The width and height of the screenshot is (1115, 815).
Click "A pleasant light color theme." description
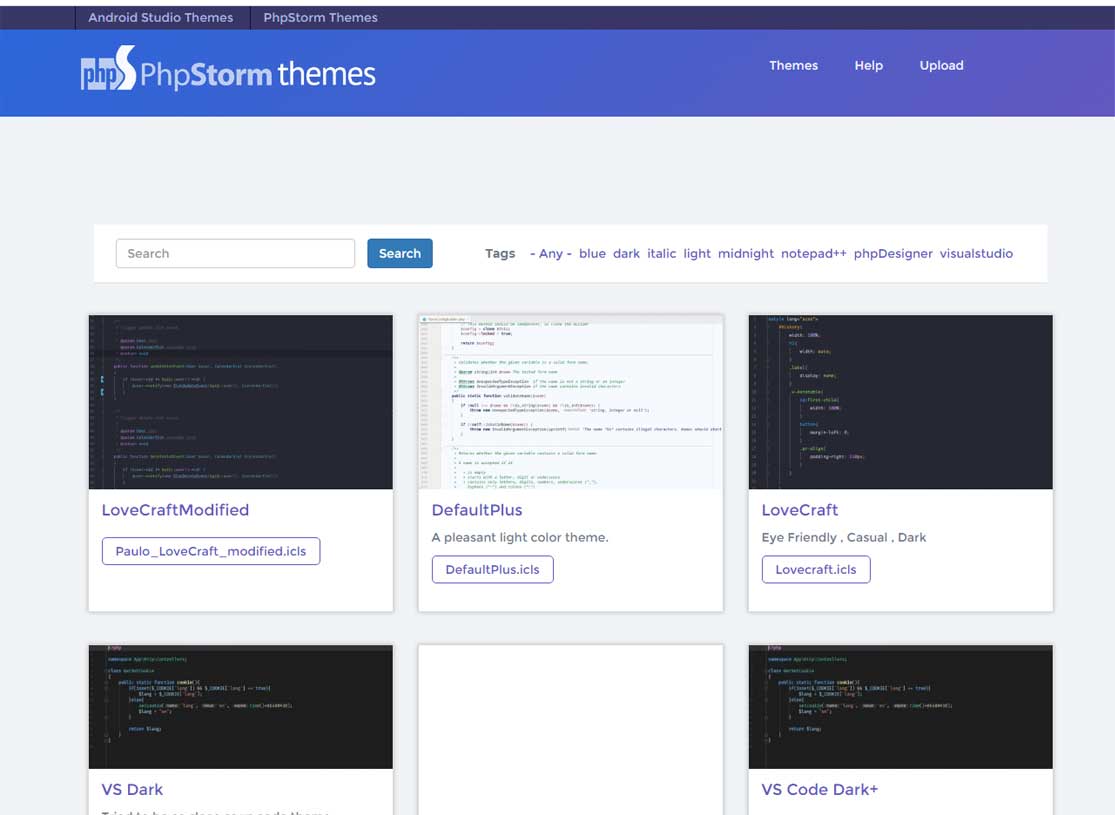coord(520,538)
